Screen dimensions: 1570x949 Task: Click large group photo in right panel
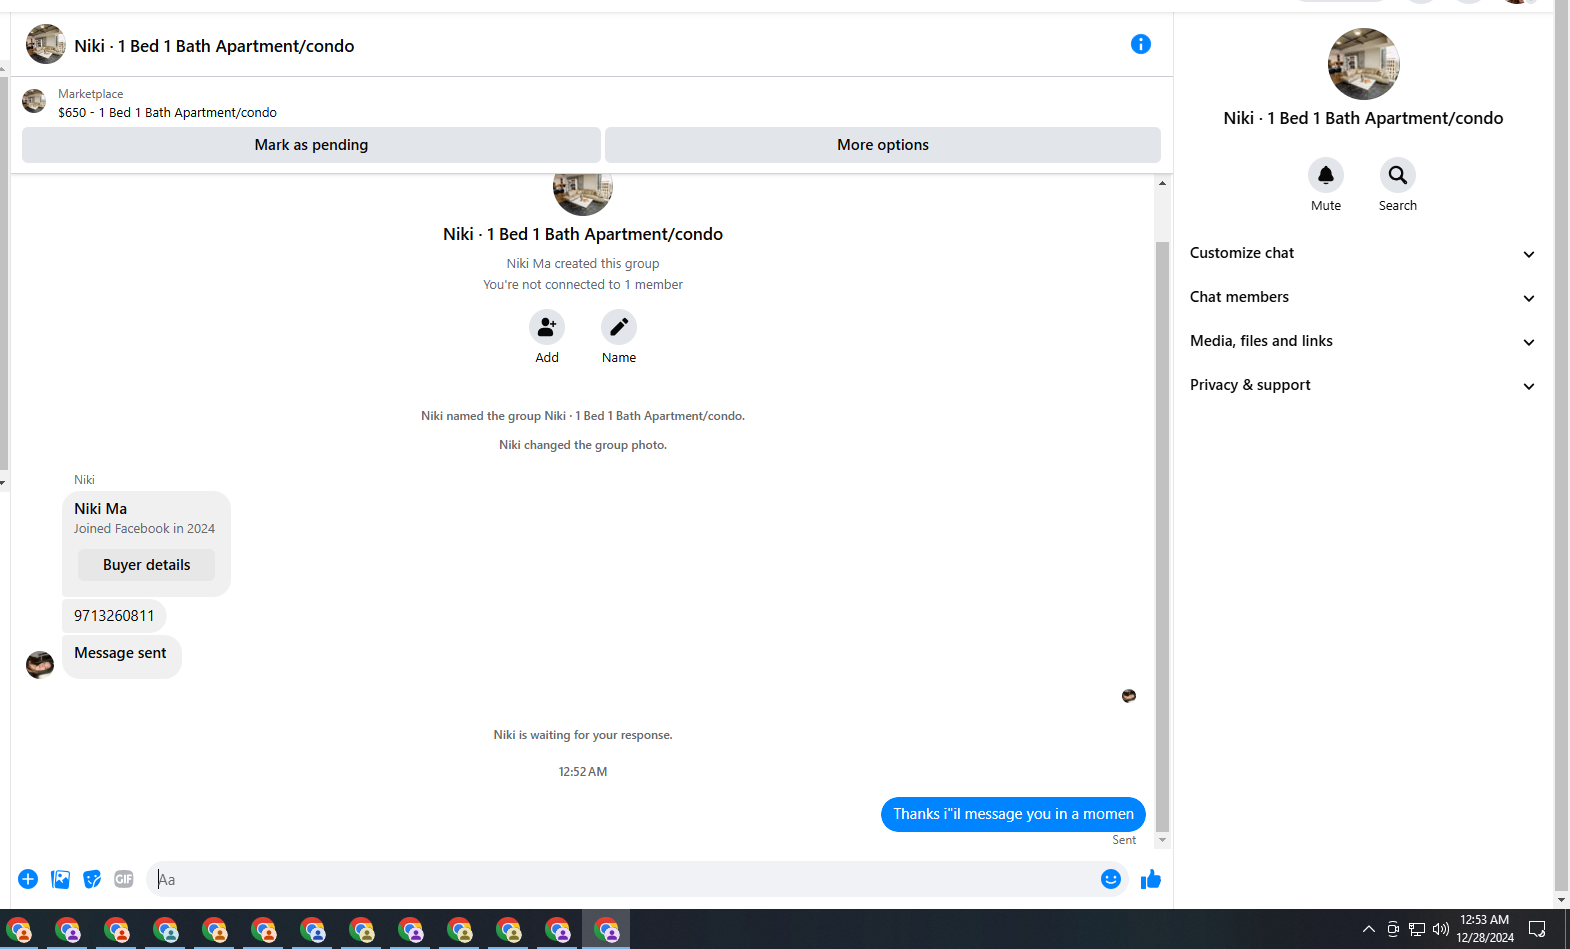[x=1364, y=64]
